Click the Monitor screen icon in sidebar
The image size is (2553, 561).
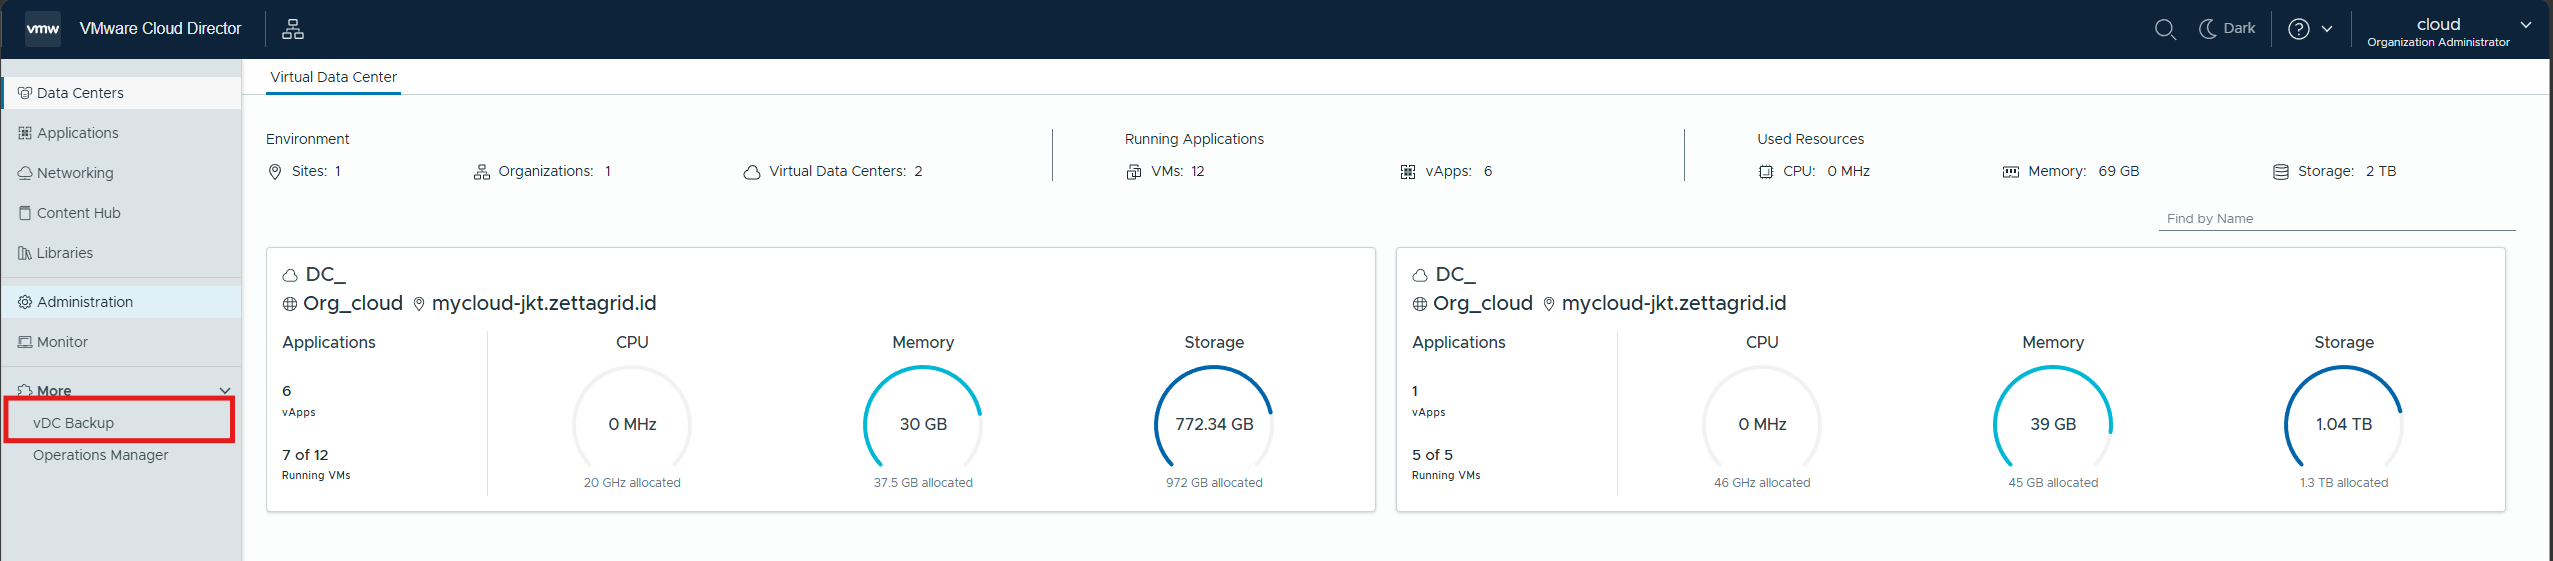click(x=25, y=342)
